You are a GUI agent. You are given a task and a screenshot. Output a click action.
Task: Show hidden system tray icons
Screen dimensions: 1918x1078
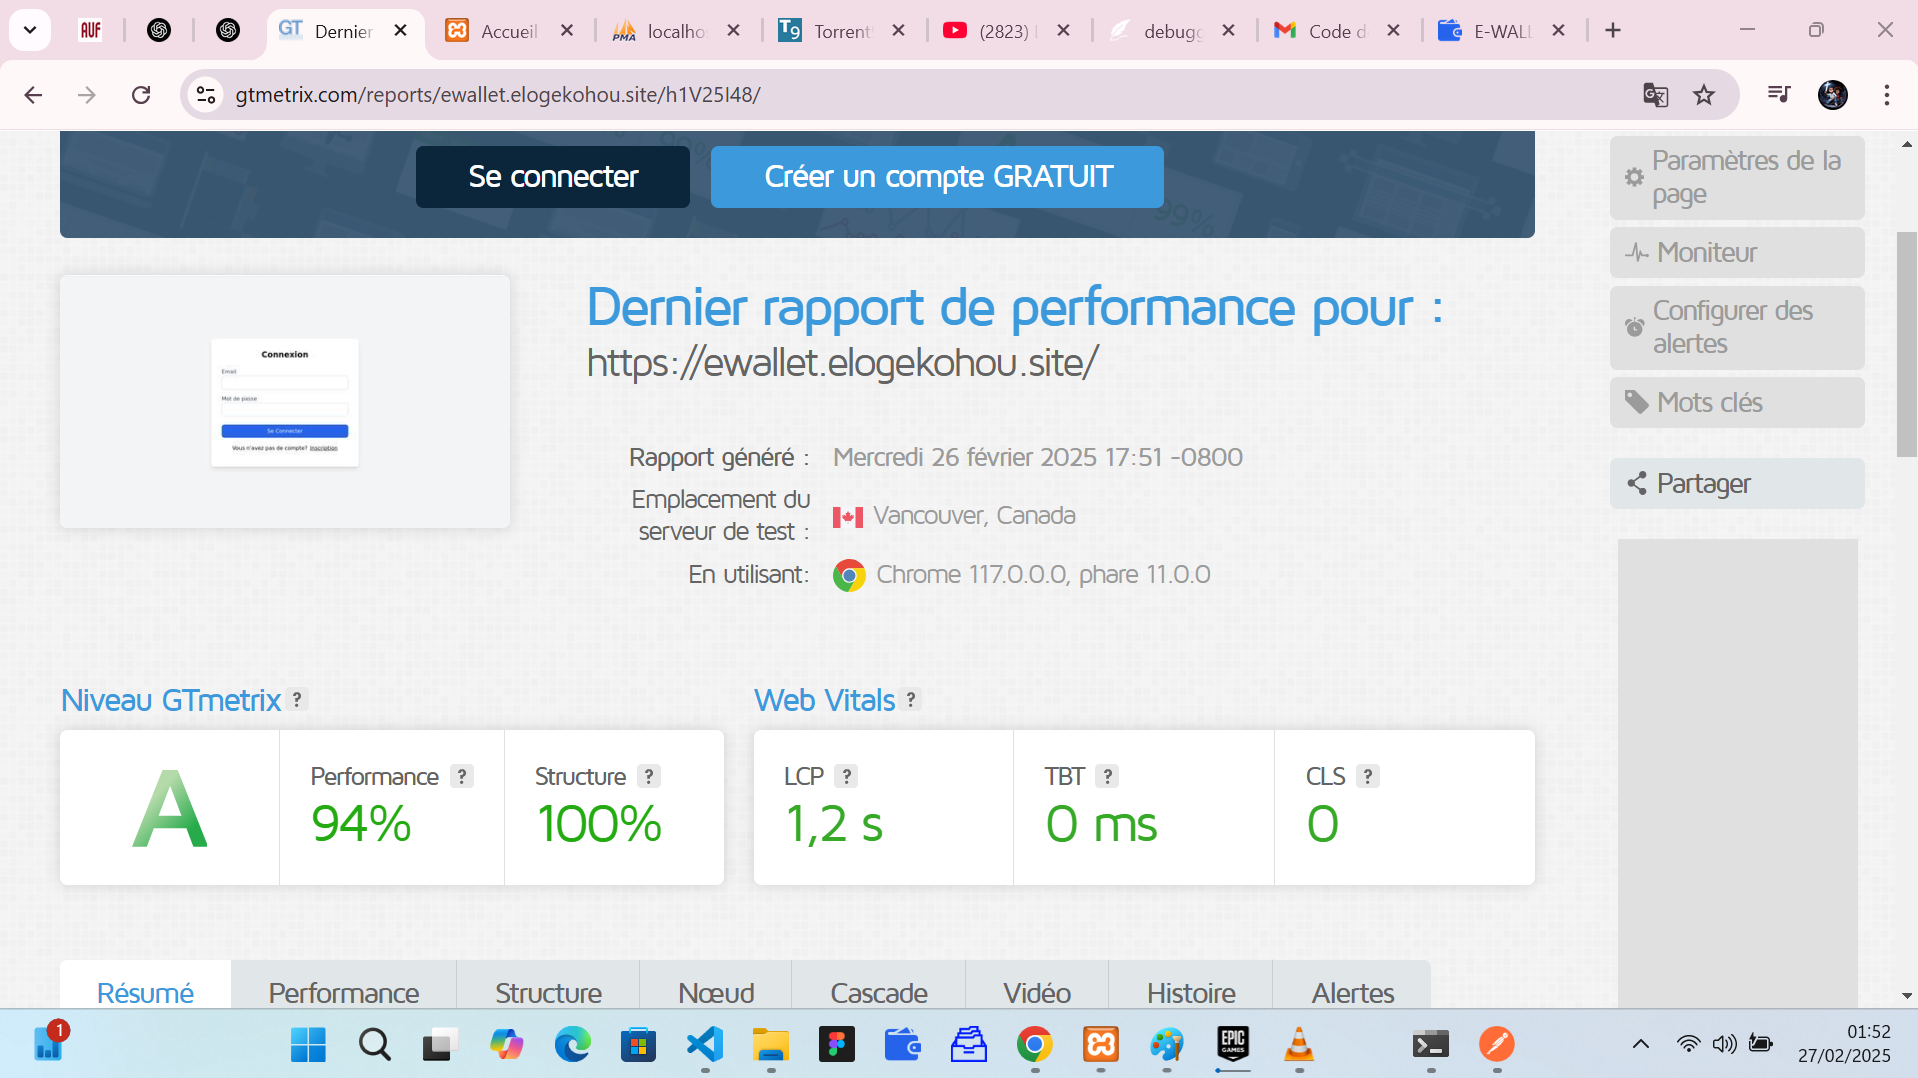point(1641,1045)
